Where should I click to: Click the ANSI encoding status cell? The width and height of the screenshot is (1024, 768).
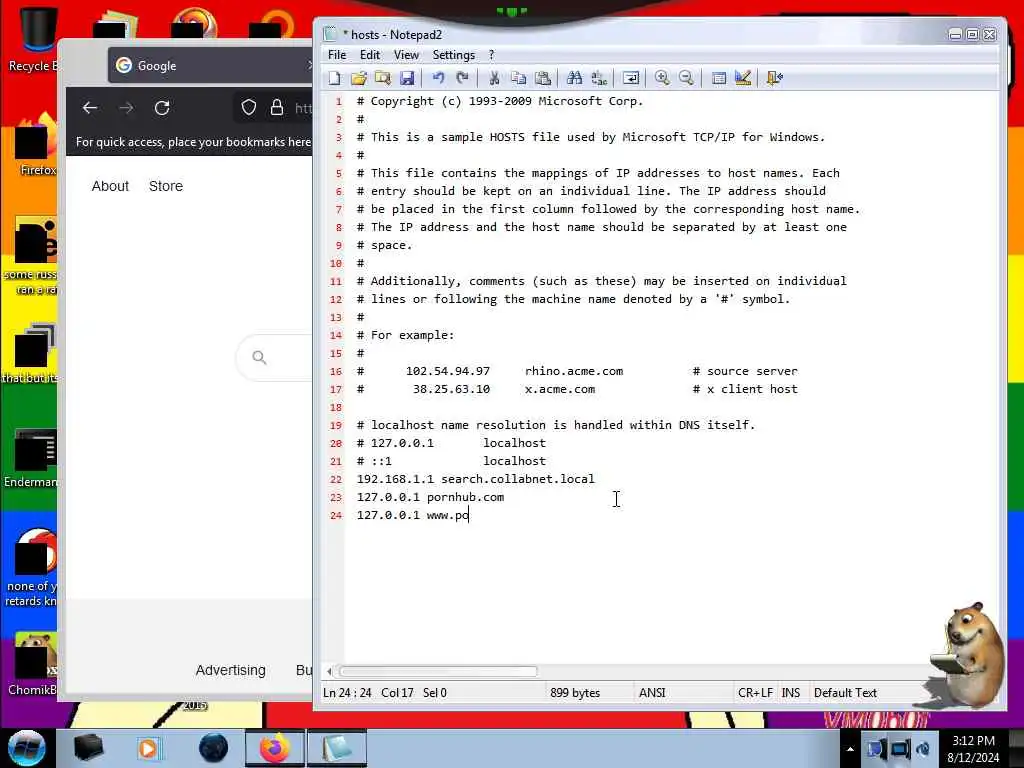point(652,693)
